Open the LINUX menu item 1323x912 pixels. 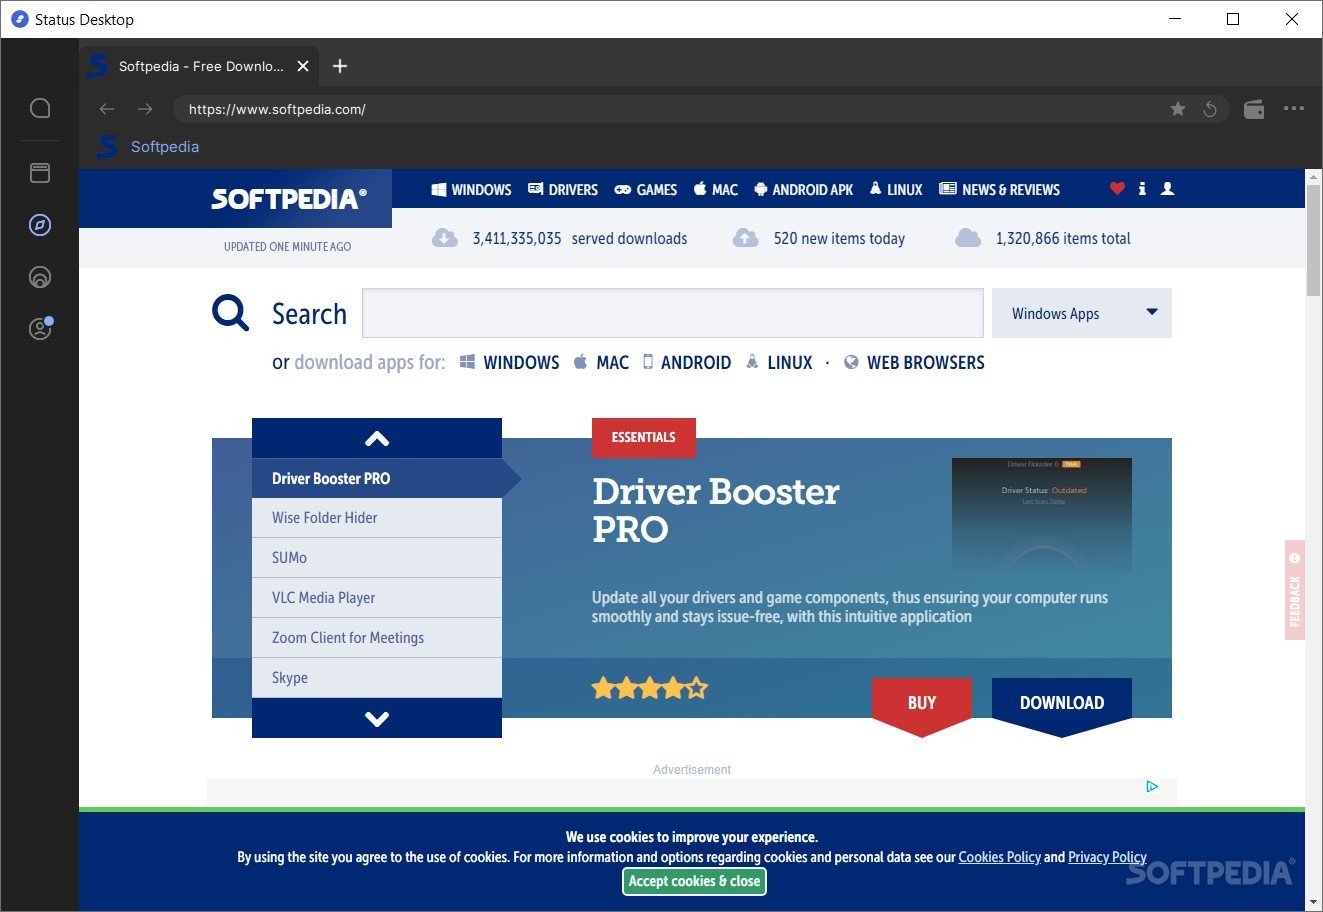896,190
